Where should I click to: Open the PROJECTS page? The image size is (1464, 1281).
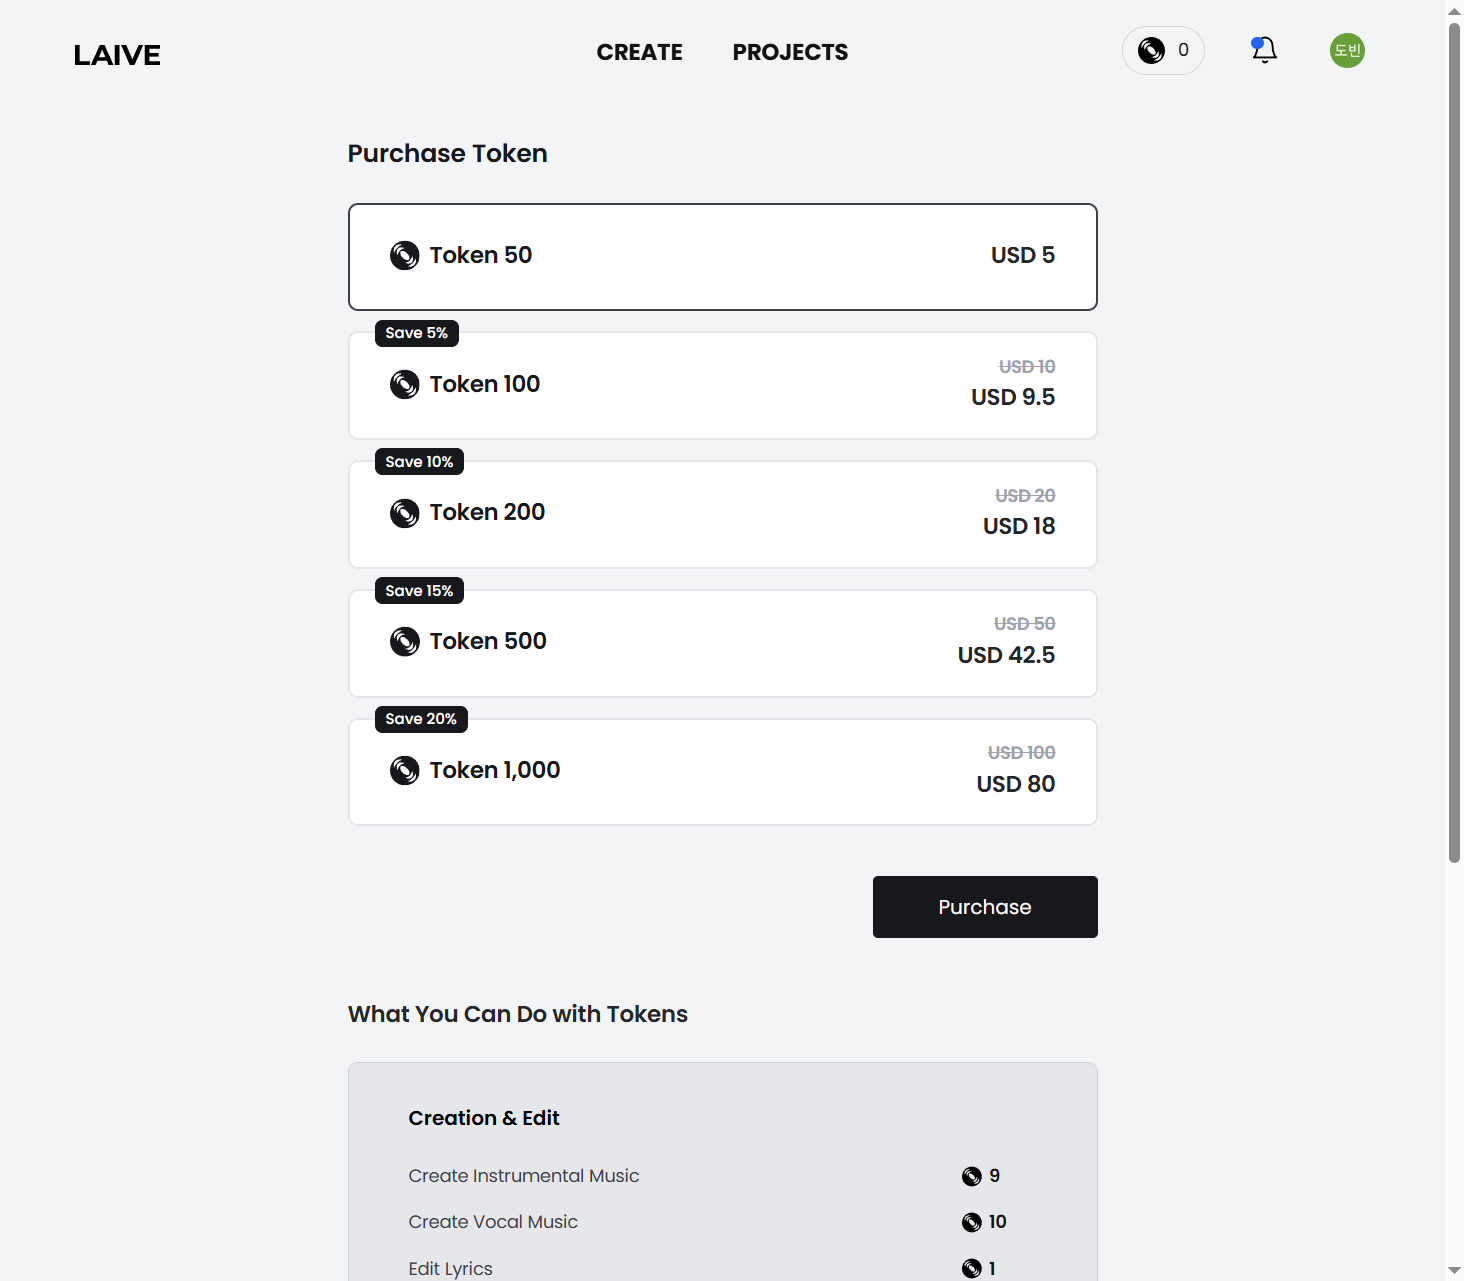click(790, 53)
